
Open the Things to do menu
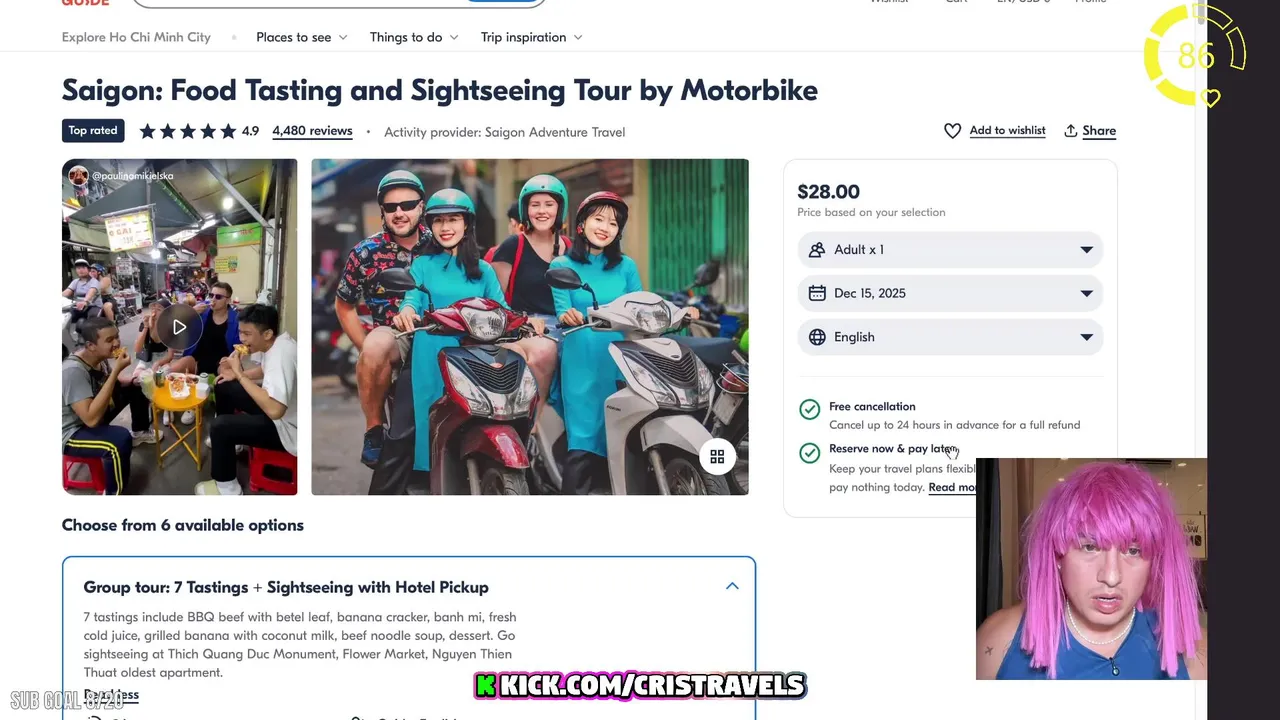pyautogui.click(x=413, y=37)
